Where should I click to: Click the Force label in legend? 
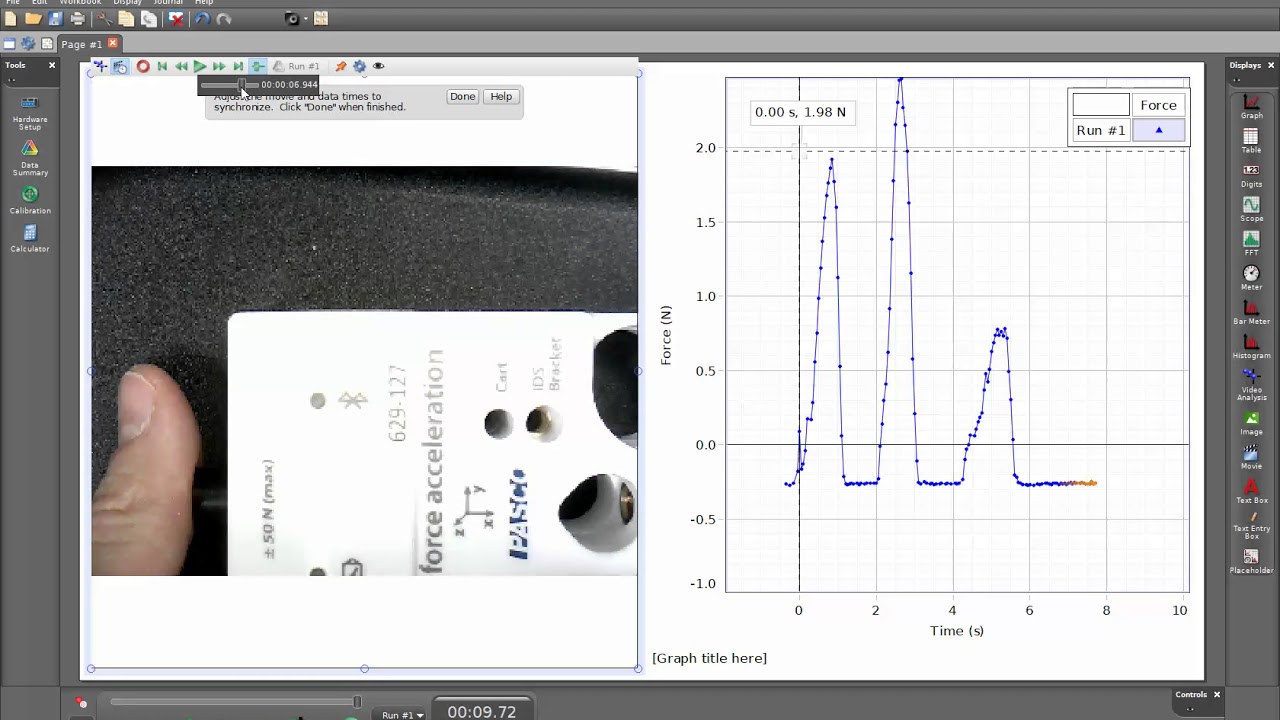pos(1158,105)
